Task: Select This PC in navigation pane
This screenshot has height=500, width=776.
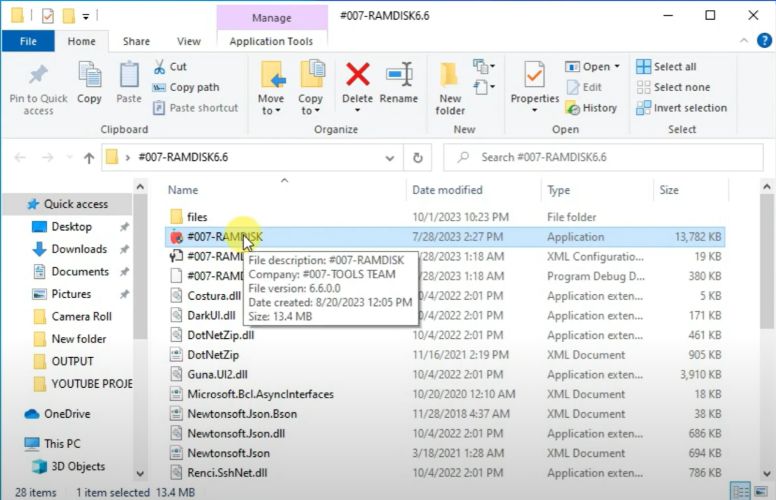Action: click(61, 444)
